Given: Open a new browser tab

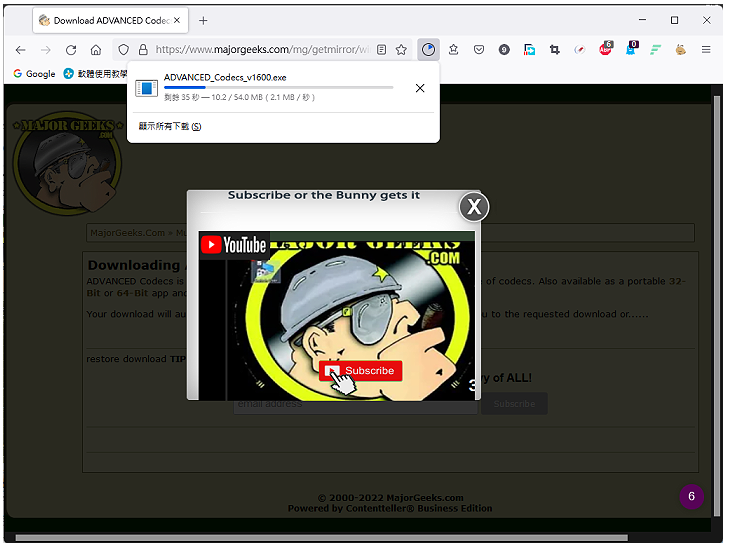Looking at the screenshot, I should click(203, 20).
